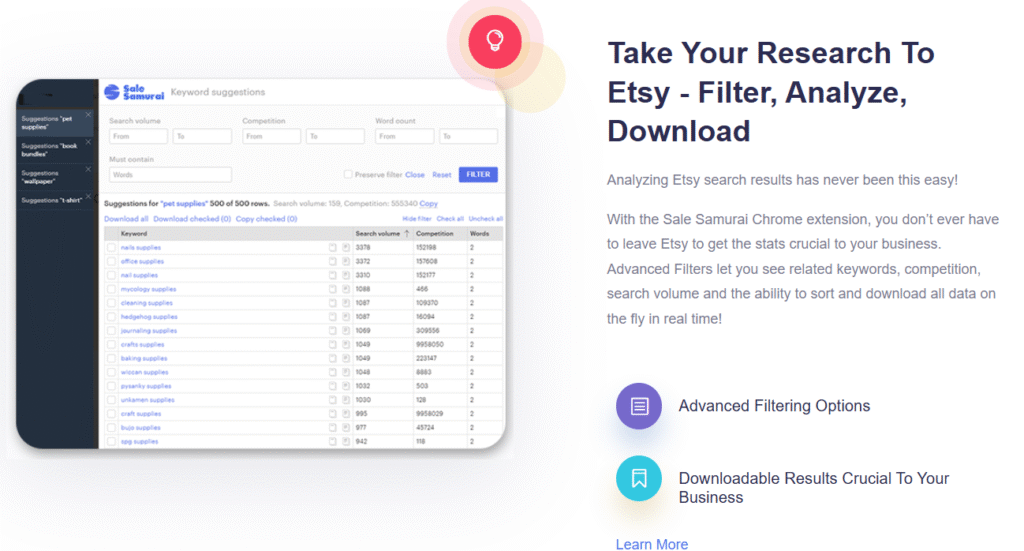Click the Reset filter link
1024x551 pixels.
tap(441, 175)
